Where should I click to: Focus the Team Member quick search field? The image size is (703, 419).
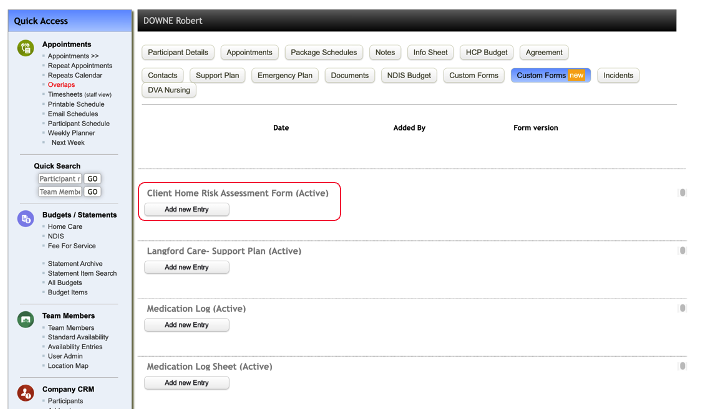[60, 192]
